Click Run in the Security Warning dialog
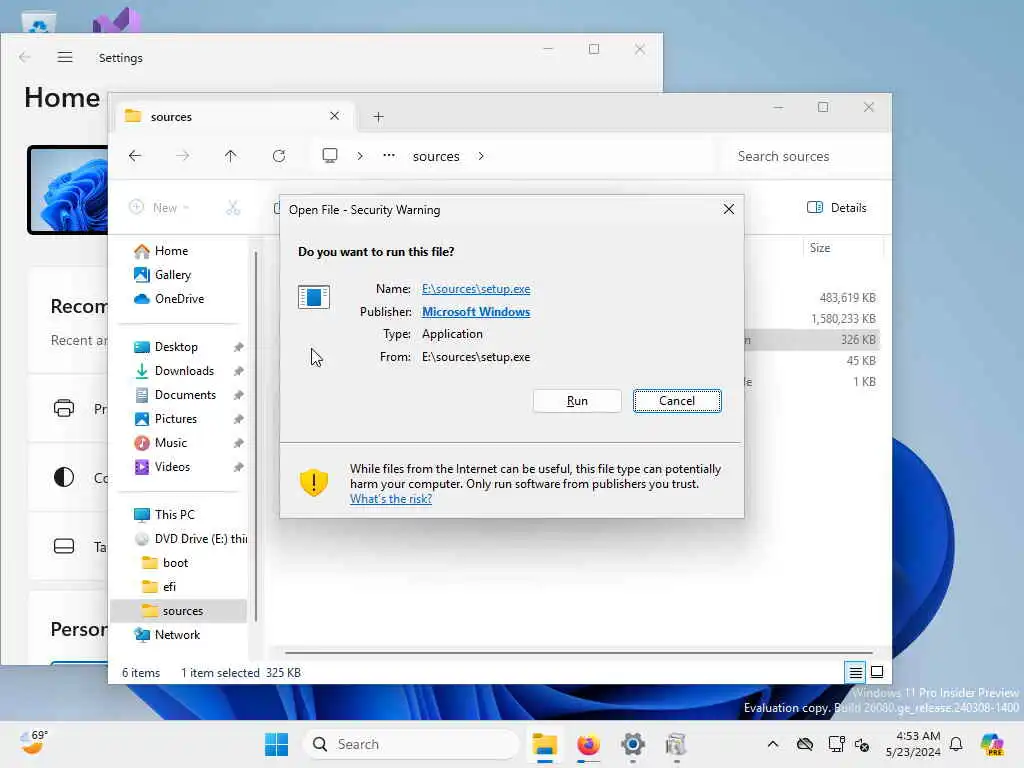 pyautogui.click(x=577, y=401)
